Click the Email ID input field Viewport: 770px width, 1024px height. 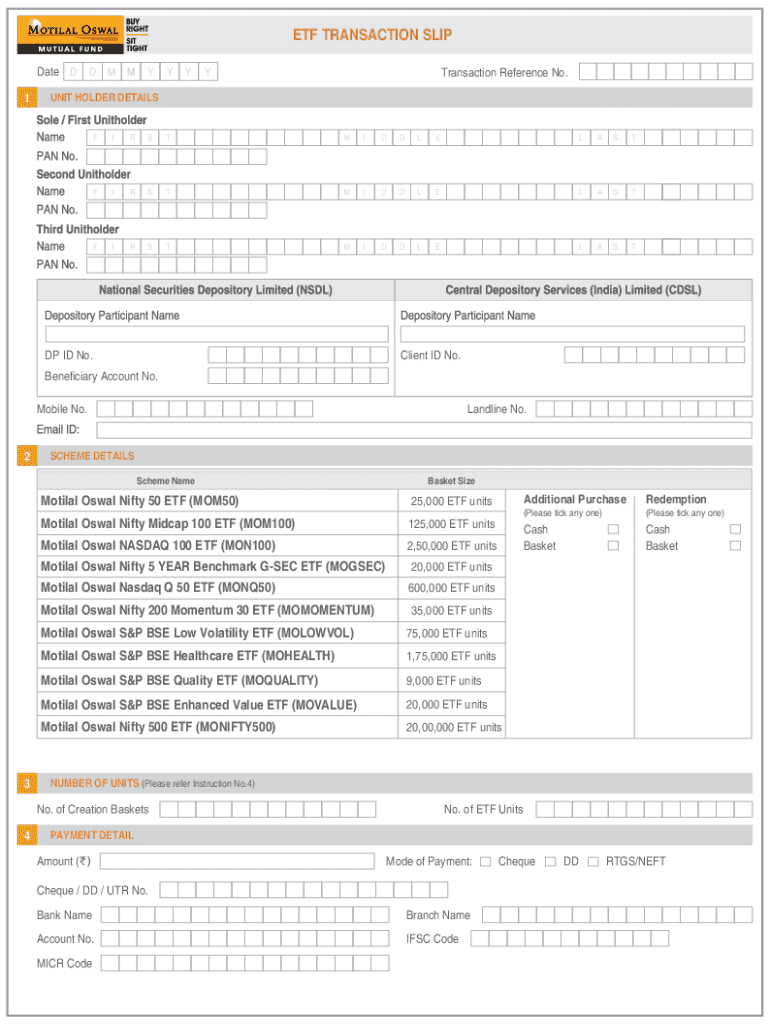click(423, 430)
